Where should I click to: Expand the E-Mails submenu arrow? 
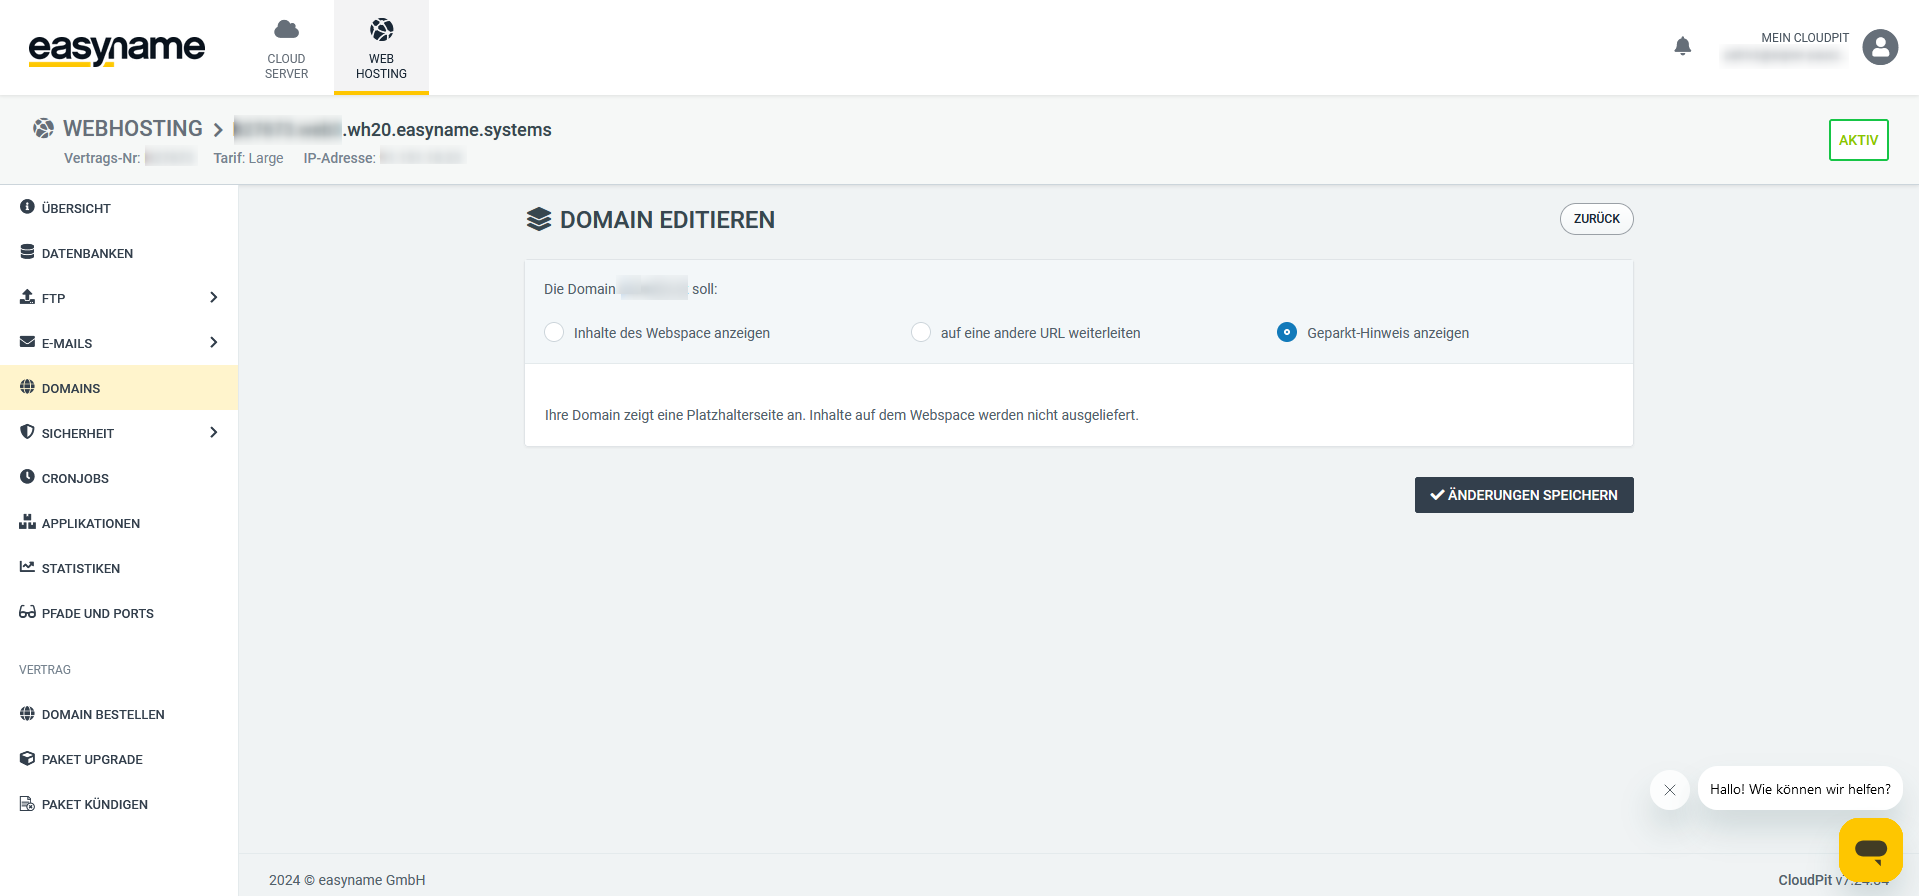pos(213,342)
